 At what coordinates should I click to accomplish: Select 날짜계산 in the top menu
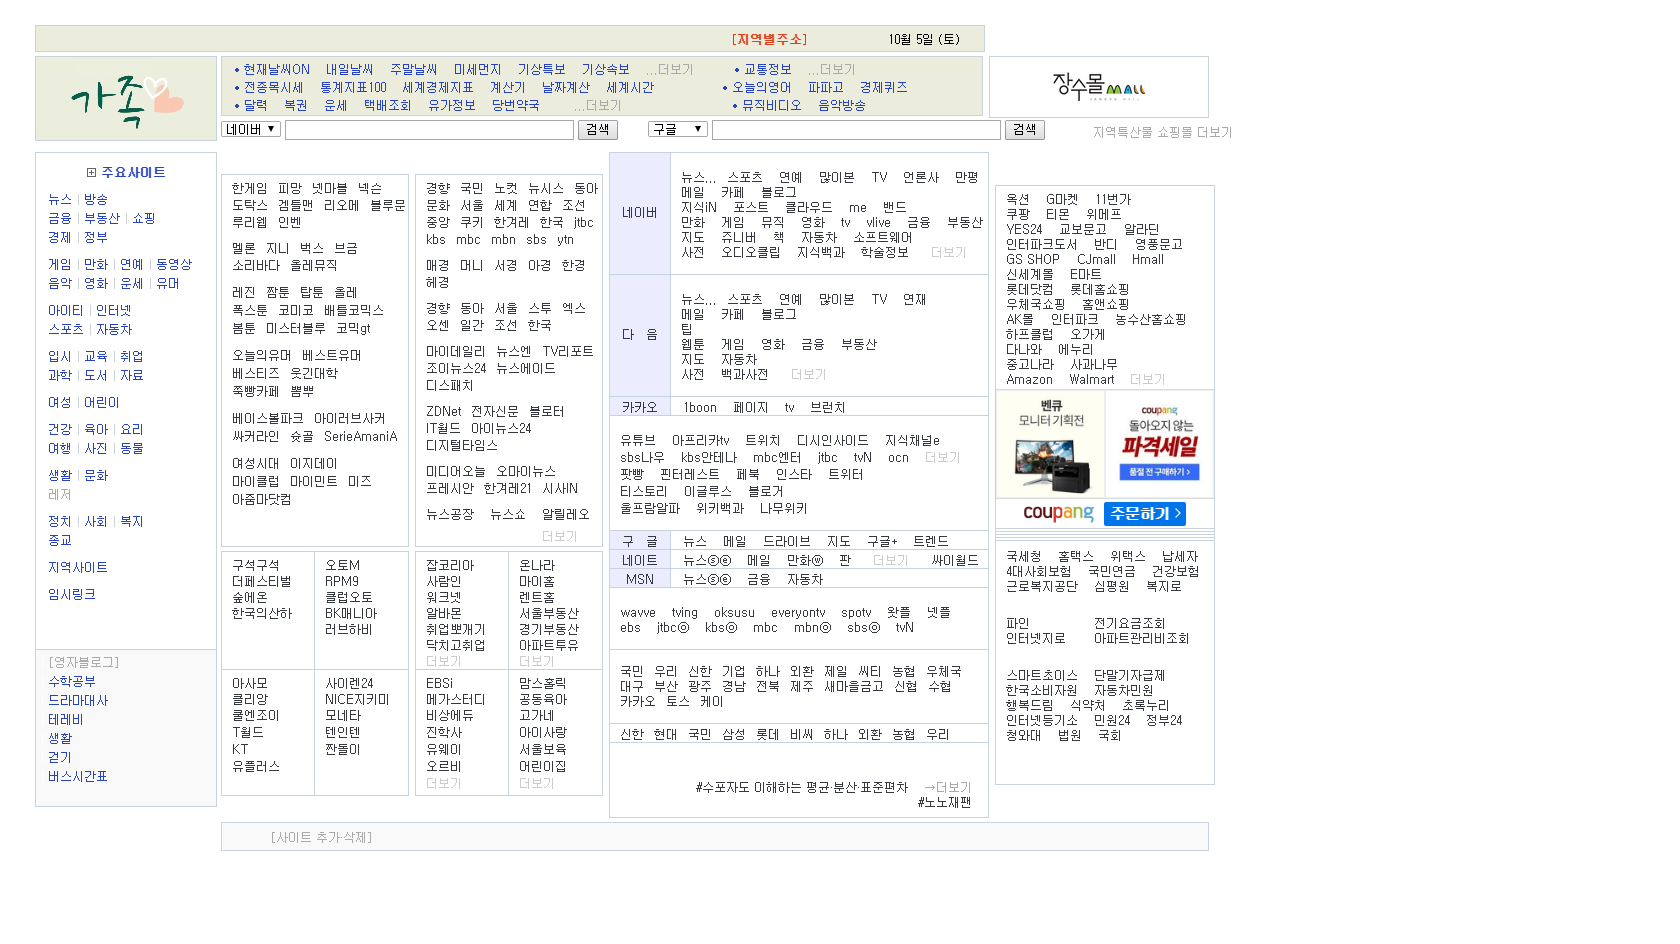click(565, 87)
